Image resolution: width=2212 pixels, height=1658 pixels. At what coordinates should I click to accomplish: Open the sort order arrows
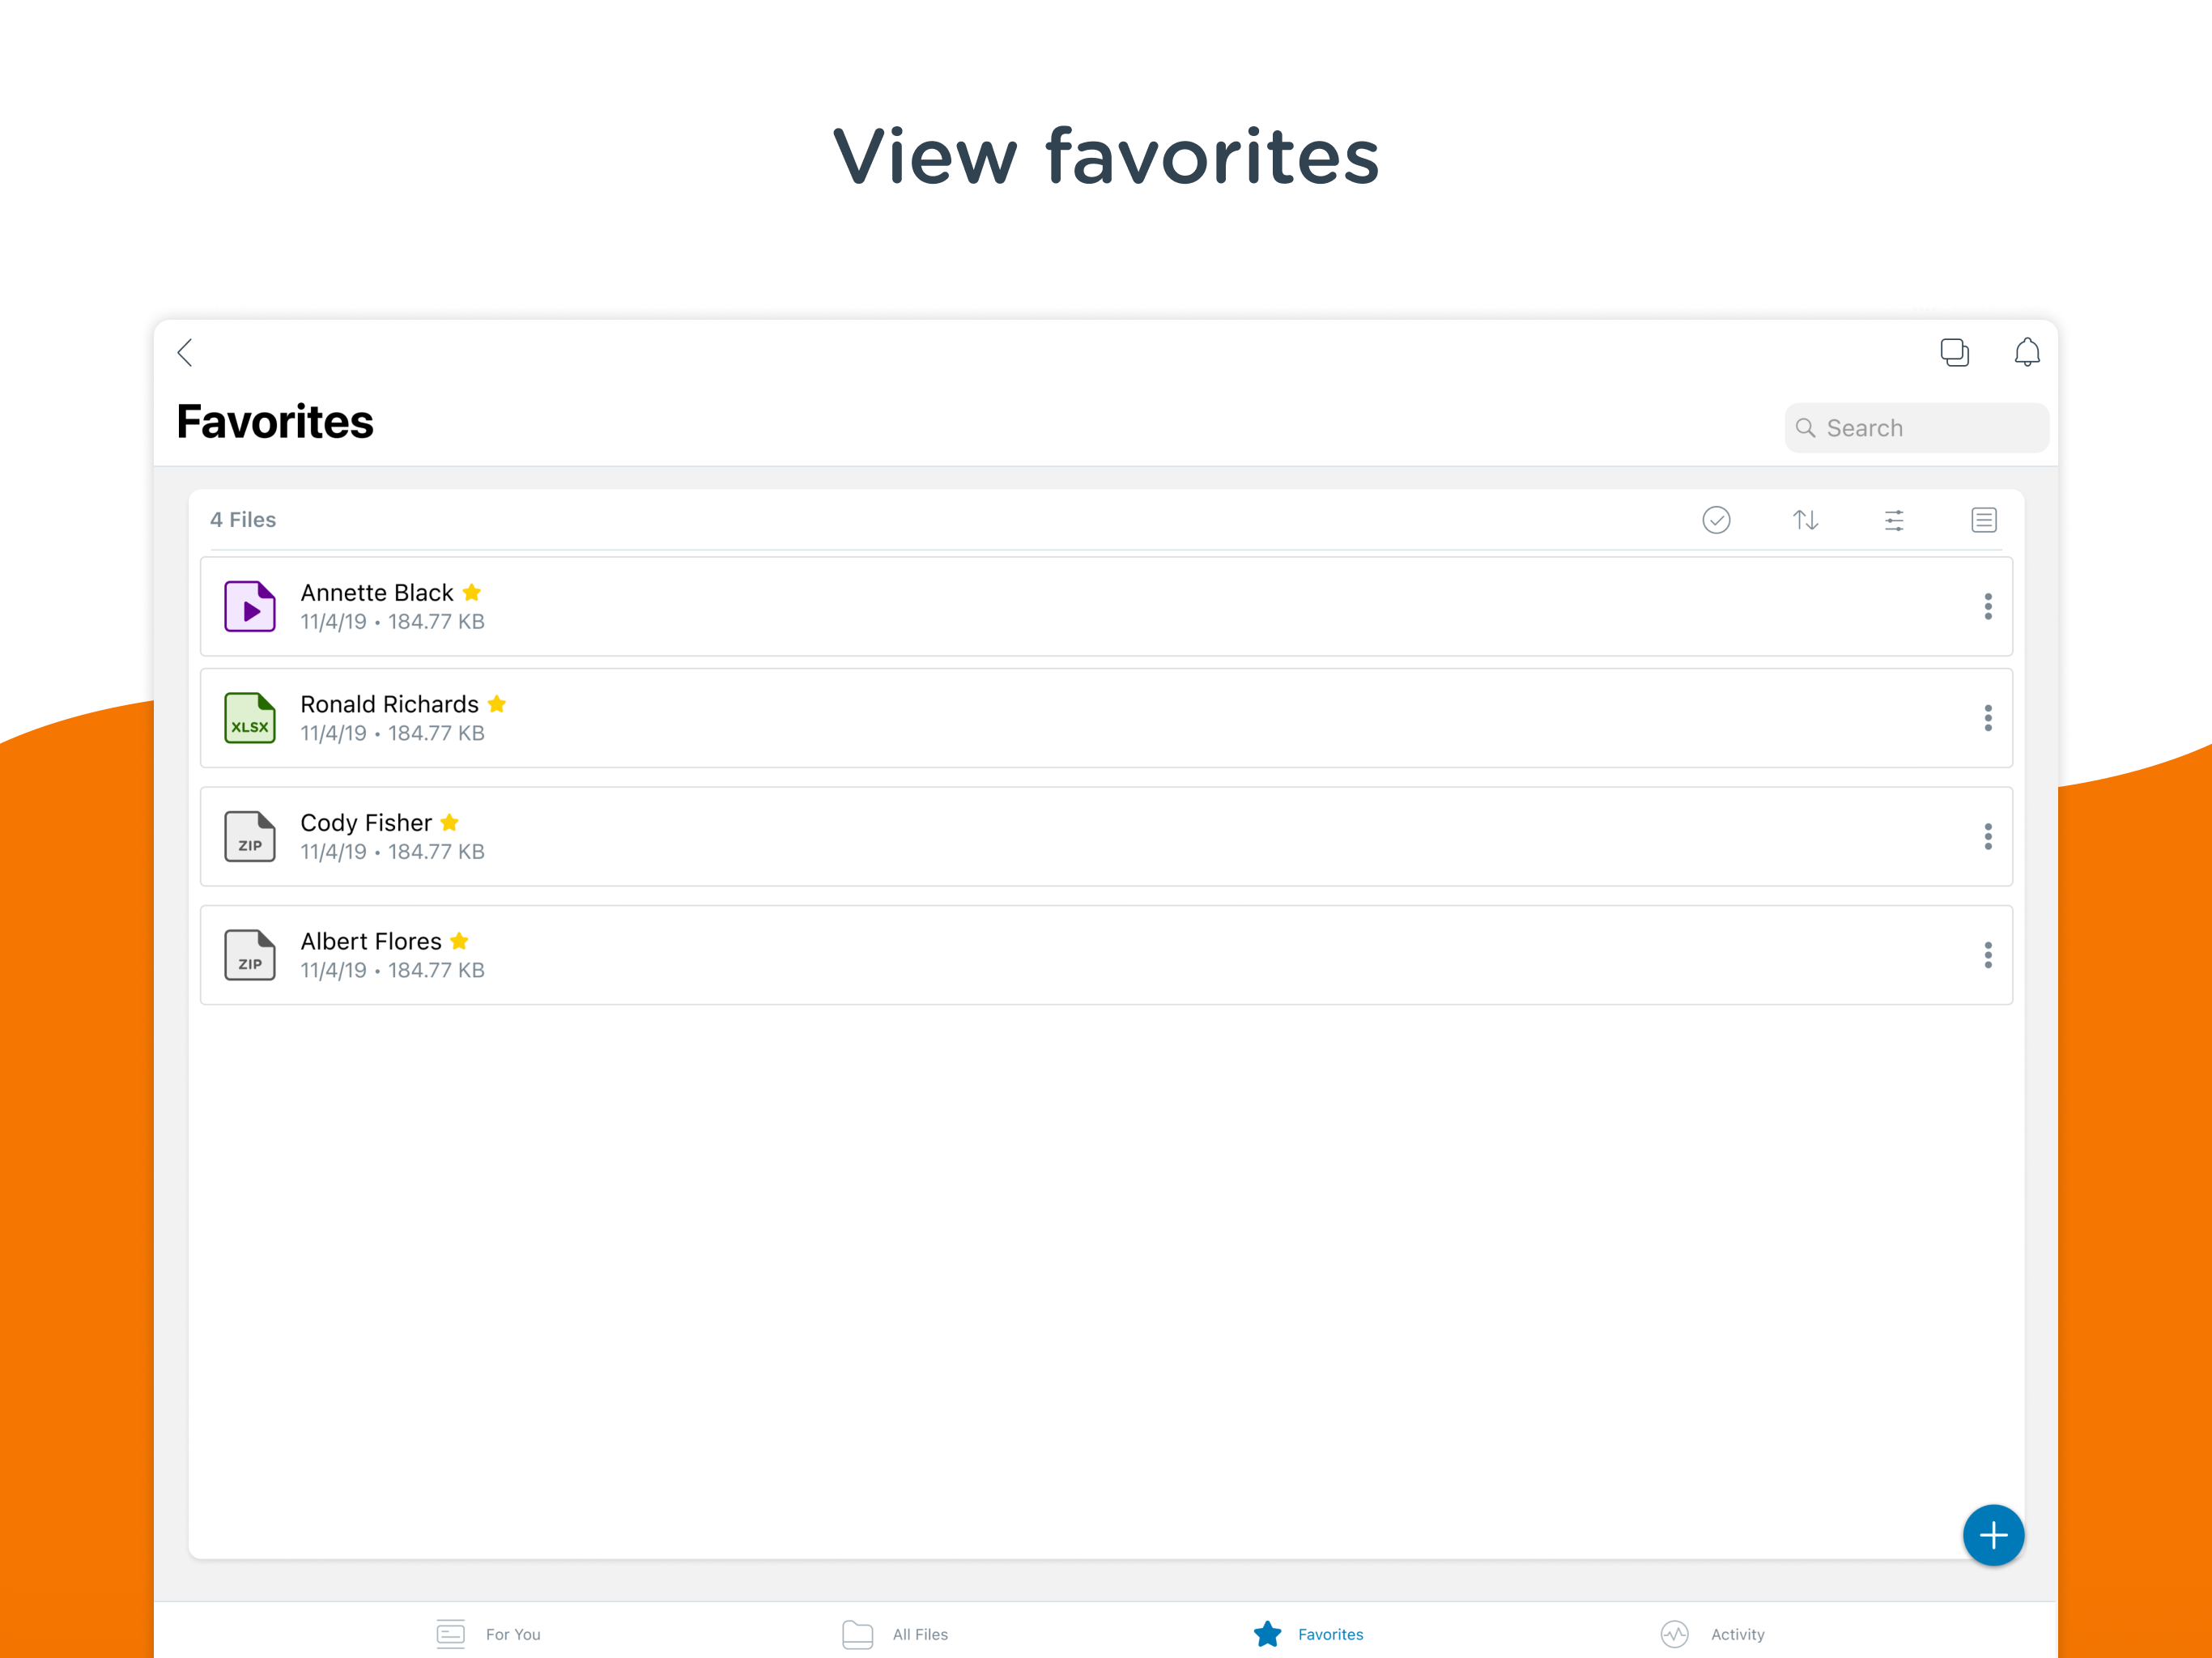[x=1805, y=520]
